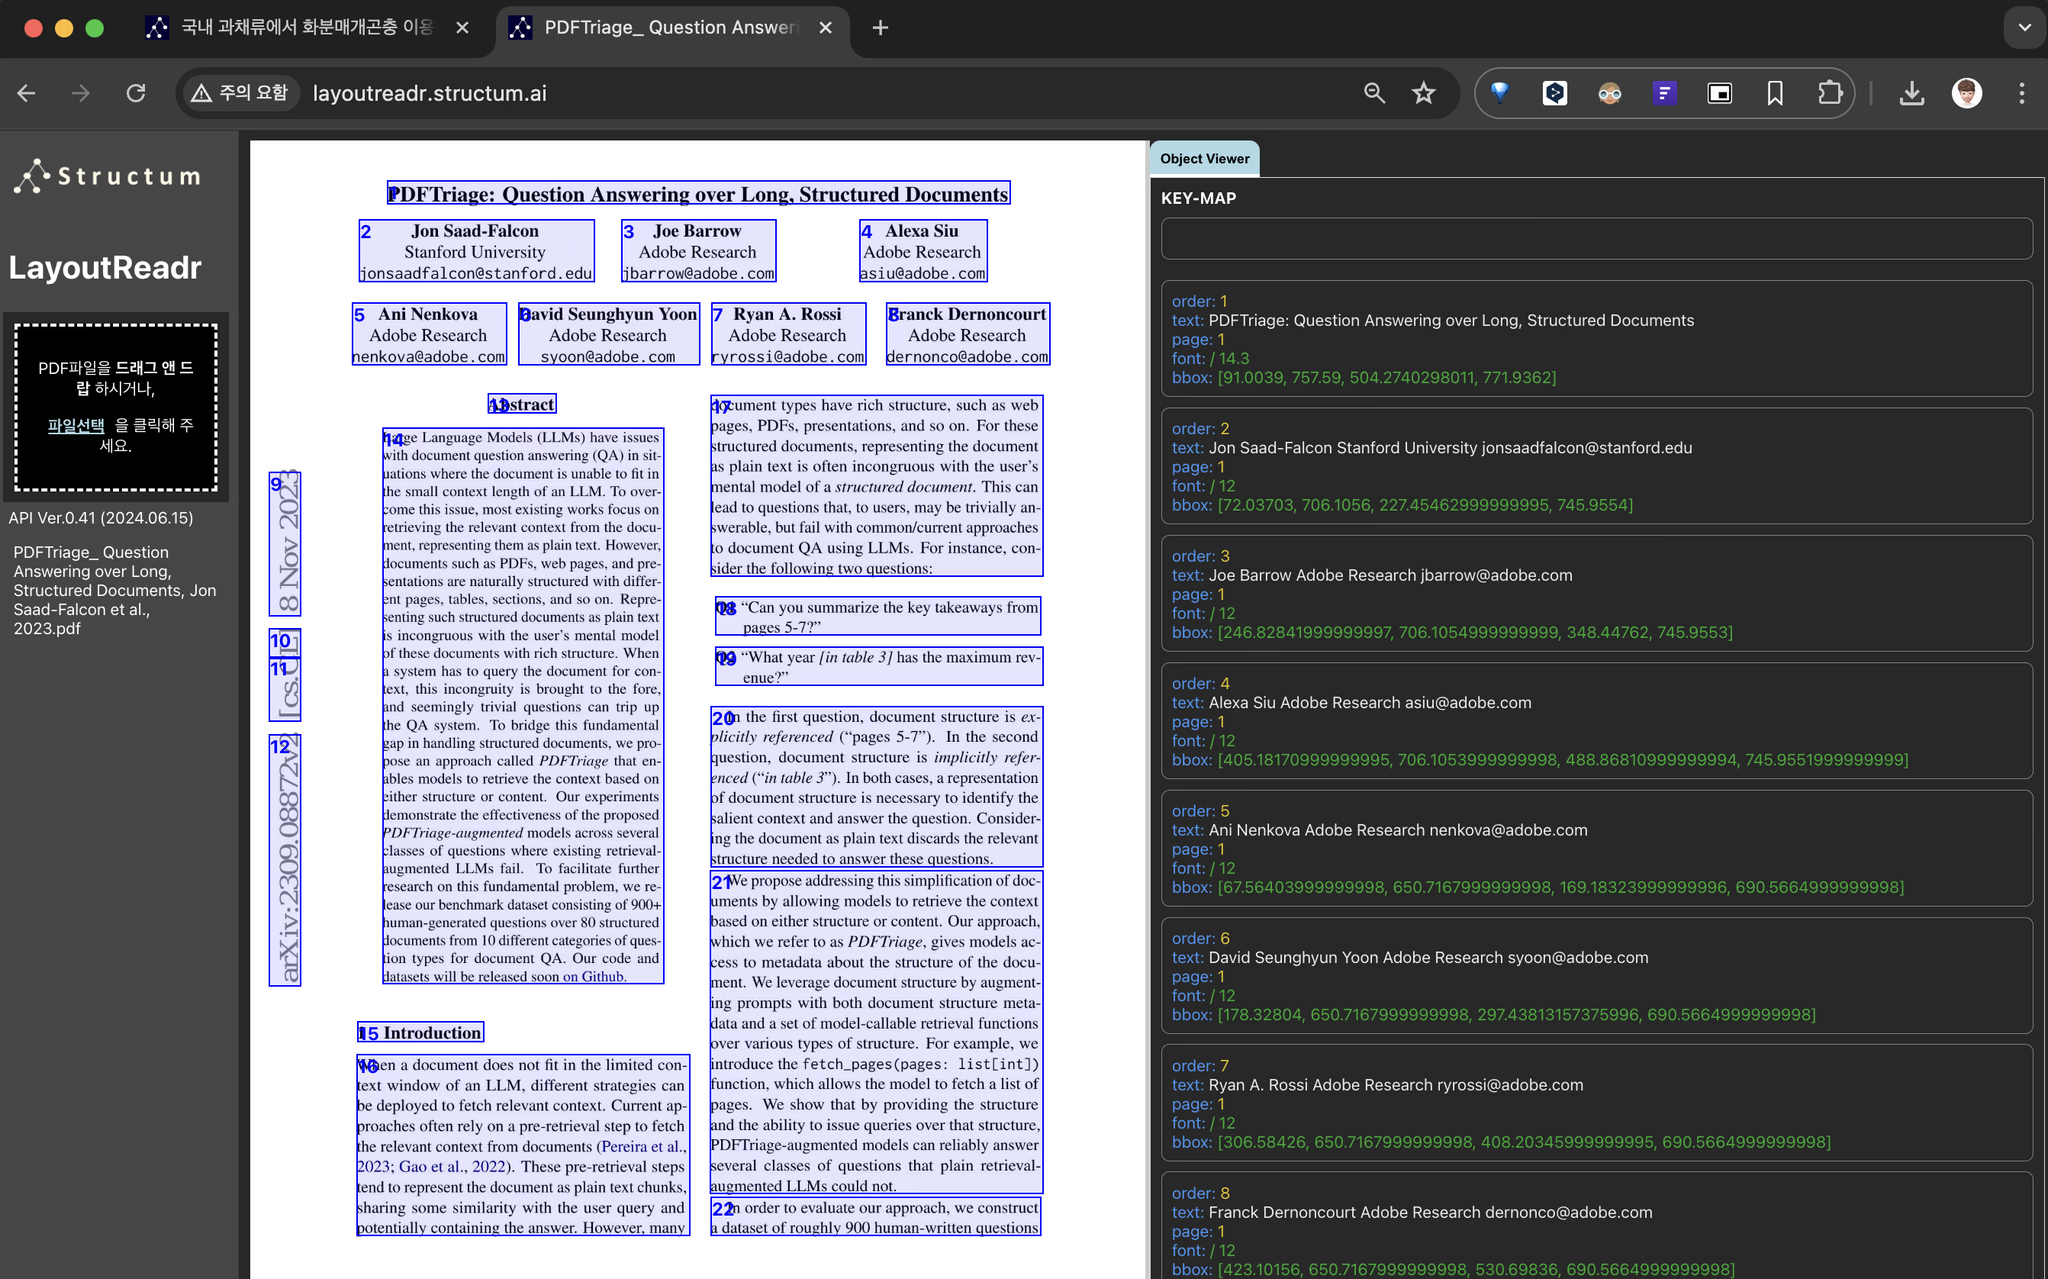Click the 파일선택 file select link
The image size is (2048, 1279).
76,426
